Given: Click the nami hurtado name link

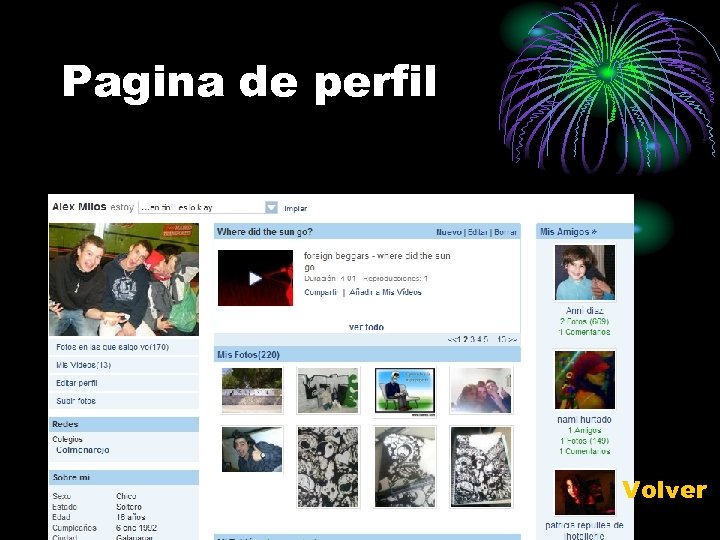Looking at the screenshot, I should pyautogui.click(x=585, y=420).
